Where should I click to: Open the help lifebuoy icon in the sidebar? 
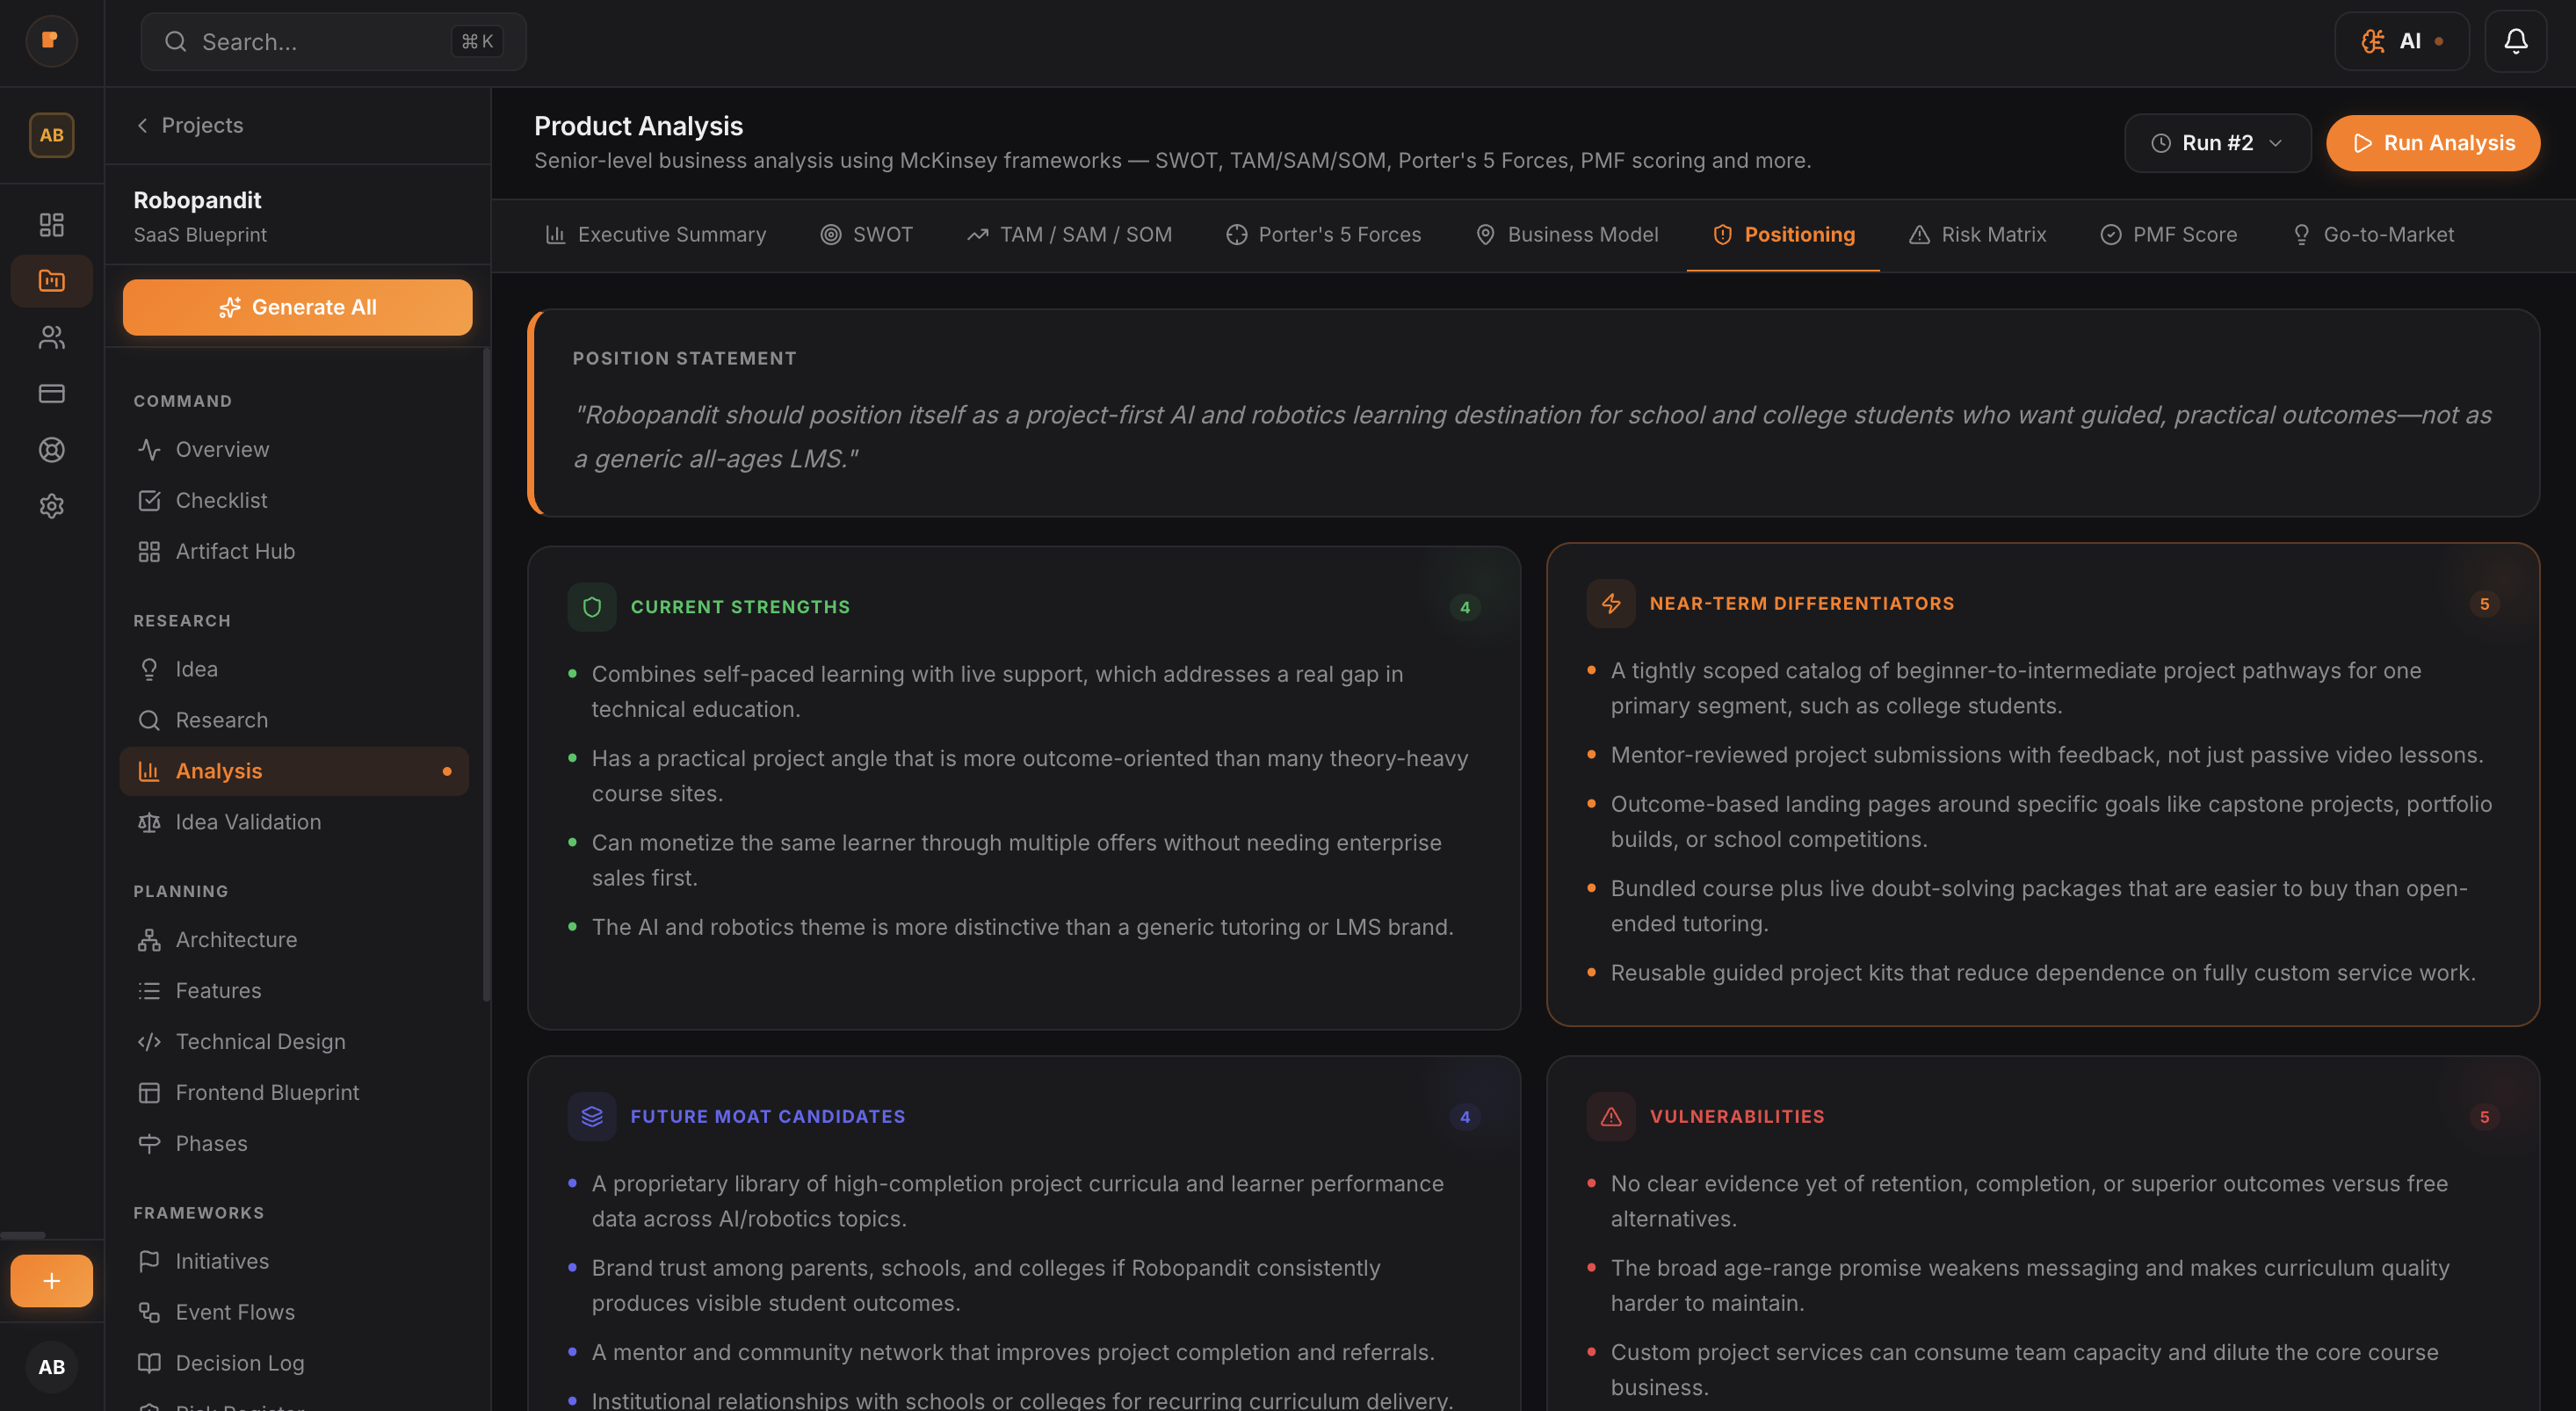pyautogui.click(x=51, y=450)
